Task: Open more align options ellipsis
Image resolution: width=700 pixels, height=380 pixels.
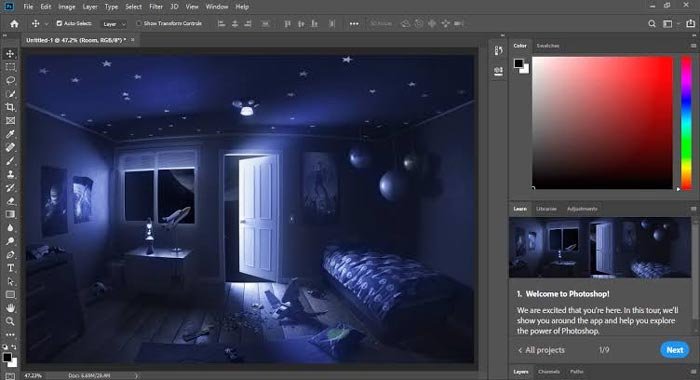Action: [x=354, y=24]
